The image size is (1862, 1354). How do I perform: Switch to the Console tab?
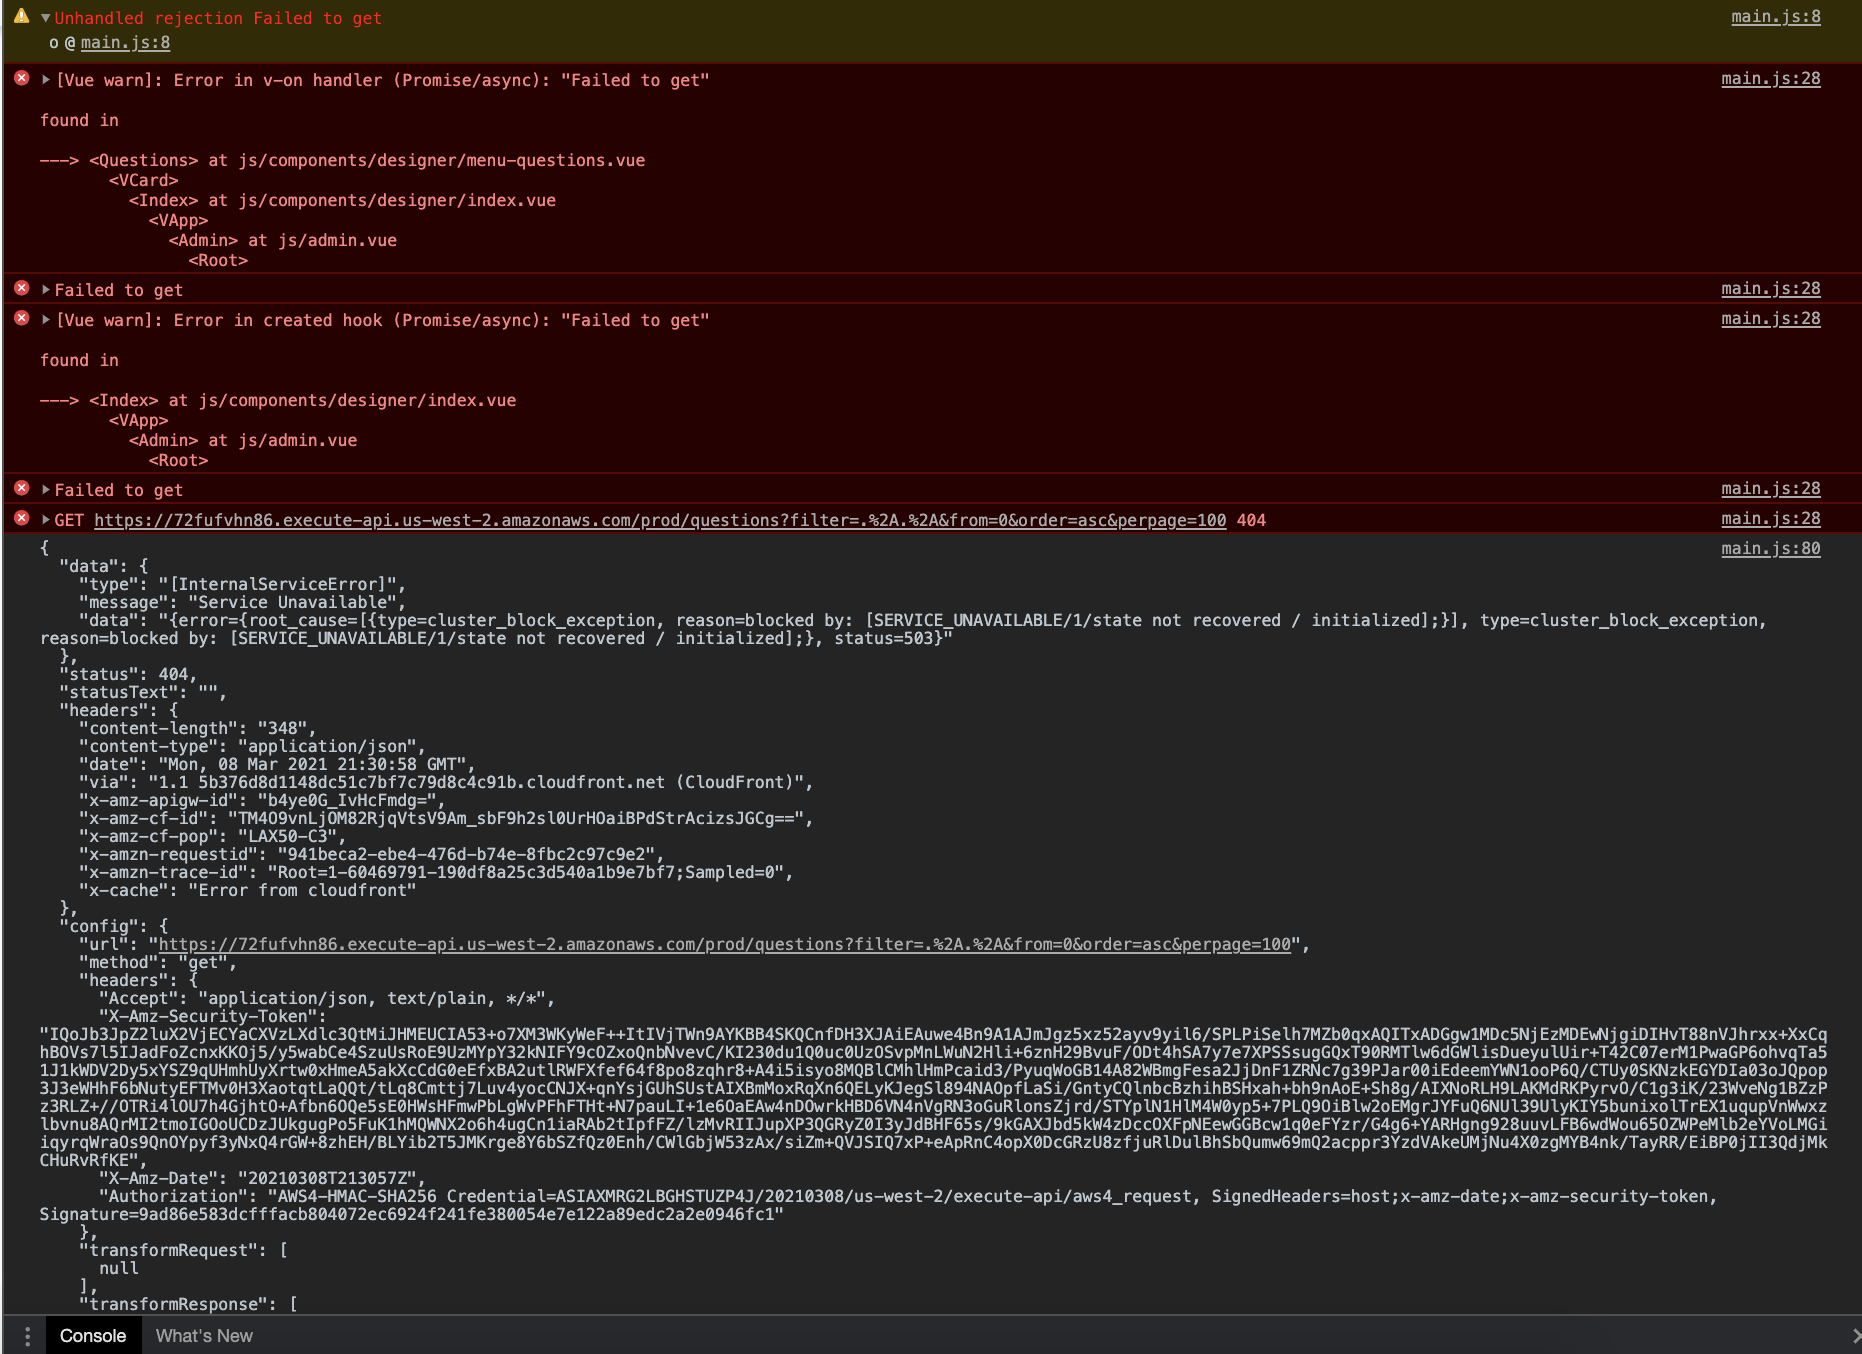pyautogui.click(x=93, y=1335)
